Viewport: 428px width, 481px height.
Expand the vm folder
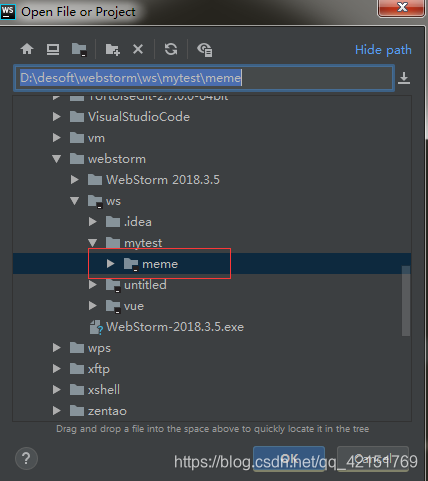(x=57, y=138)
